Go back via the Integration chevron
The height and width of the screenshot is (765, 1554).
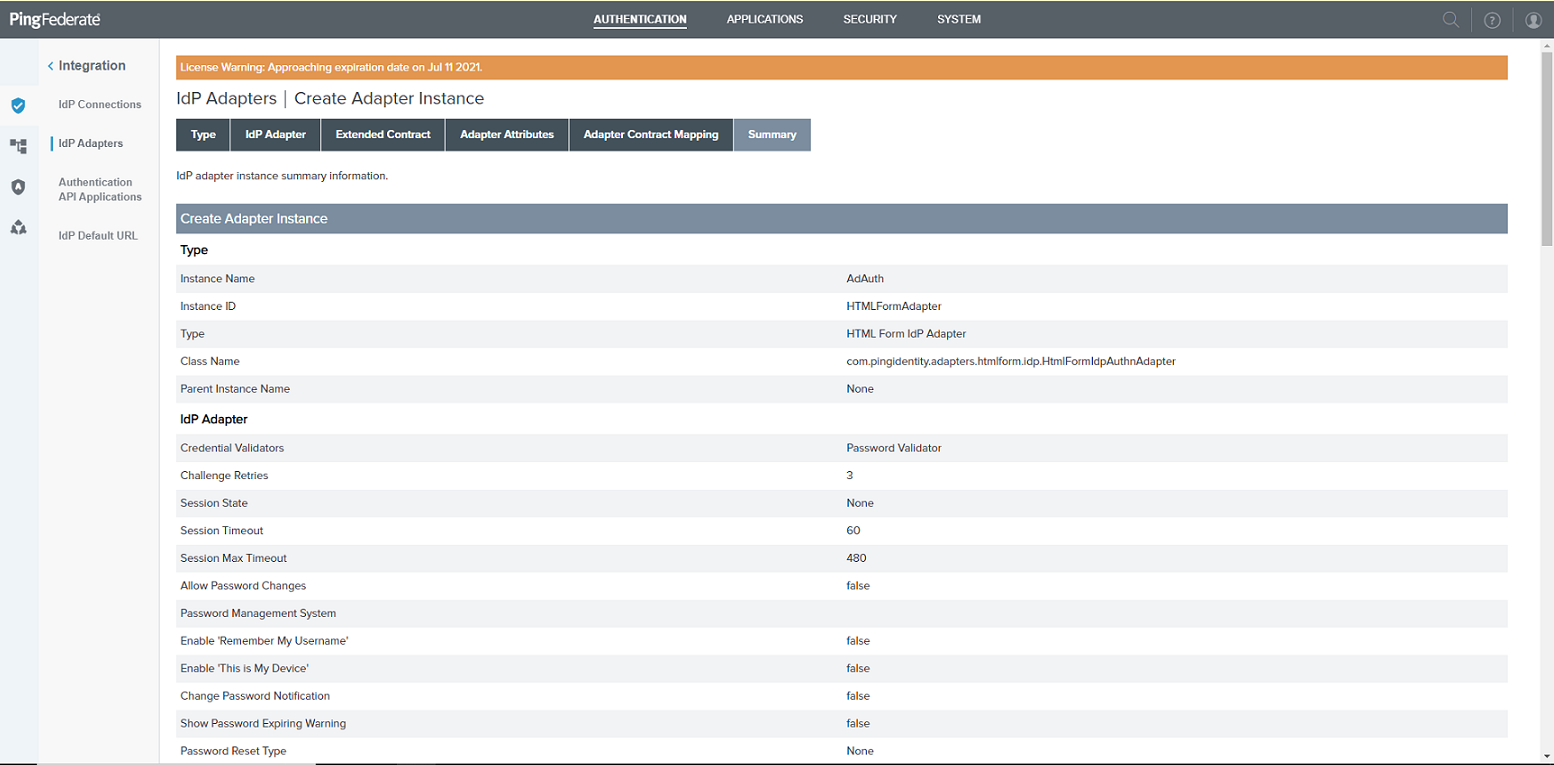coord(51,66)
